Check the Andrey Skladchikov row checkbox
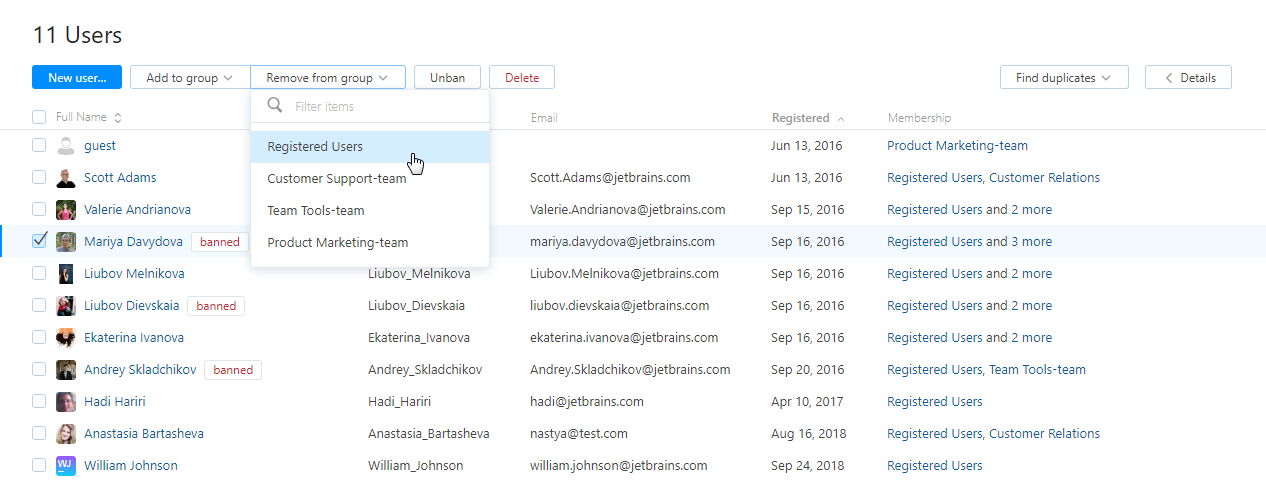 point(39,369)
